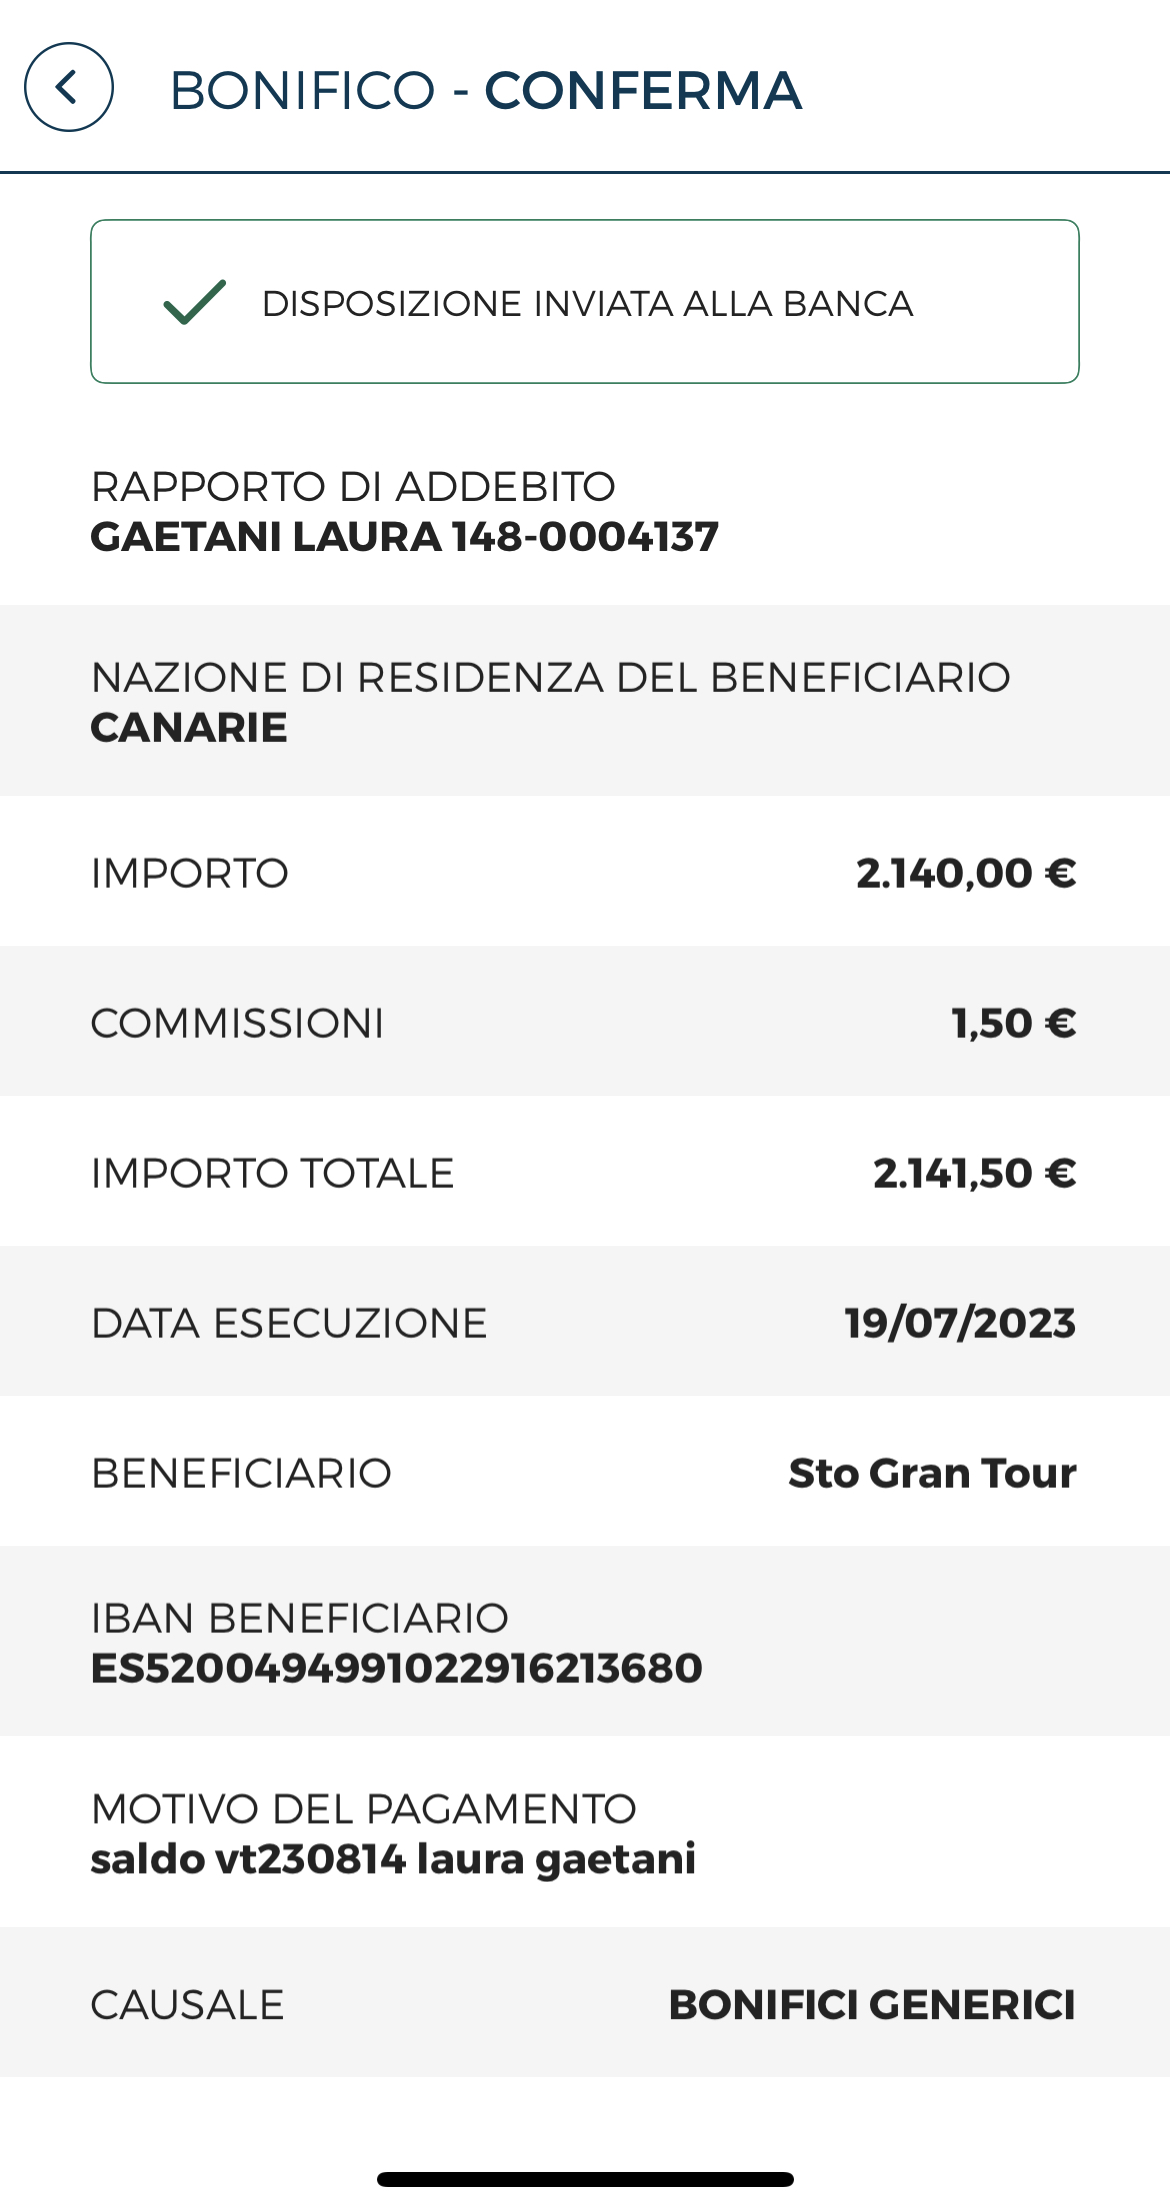Tap the Data esecuzione label

[x=289, y=1323]
